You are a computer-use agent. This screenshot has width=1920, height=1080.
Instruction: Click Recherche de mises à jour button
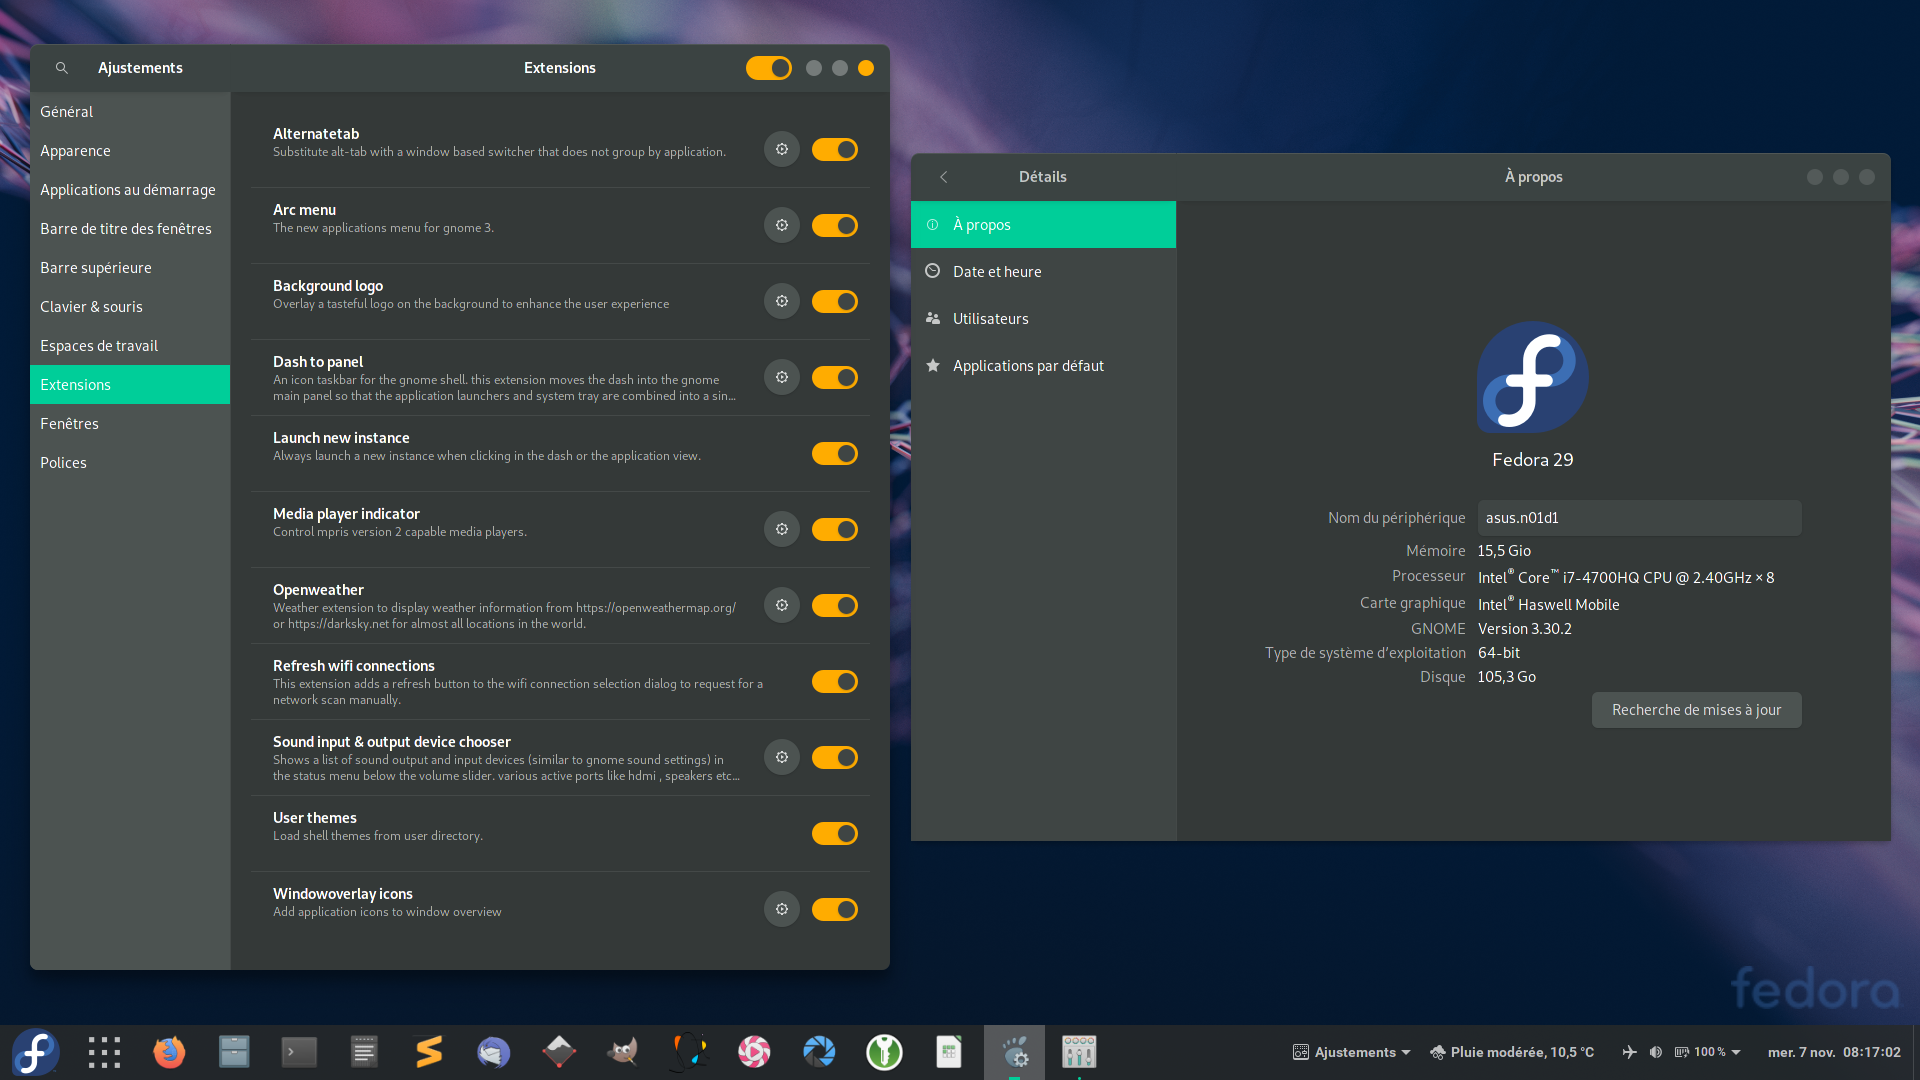click(x=1696, y=710)
